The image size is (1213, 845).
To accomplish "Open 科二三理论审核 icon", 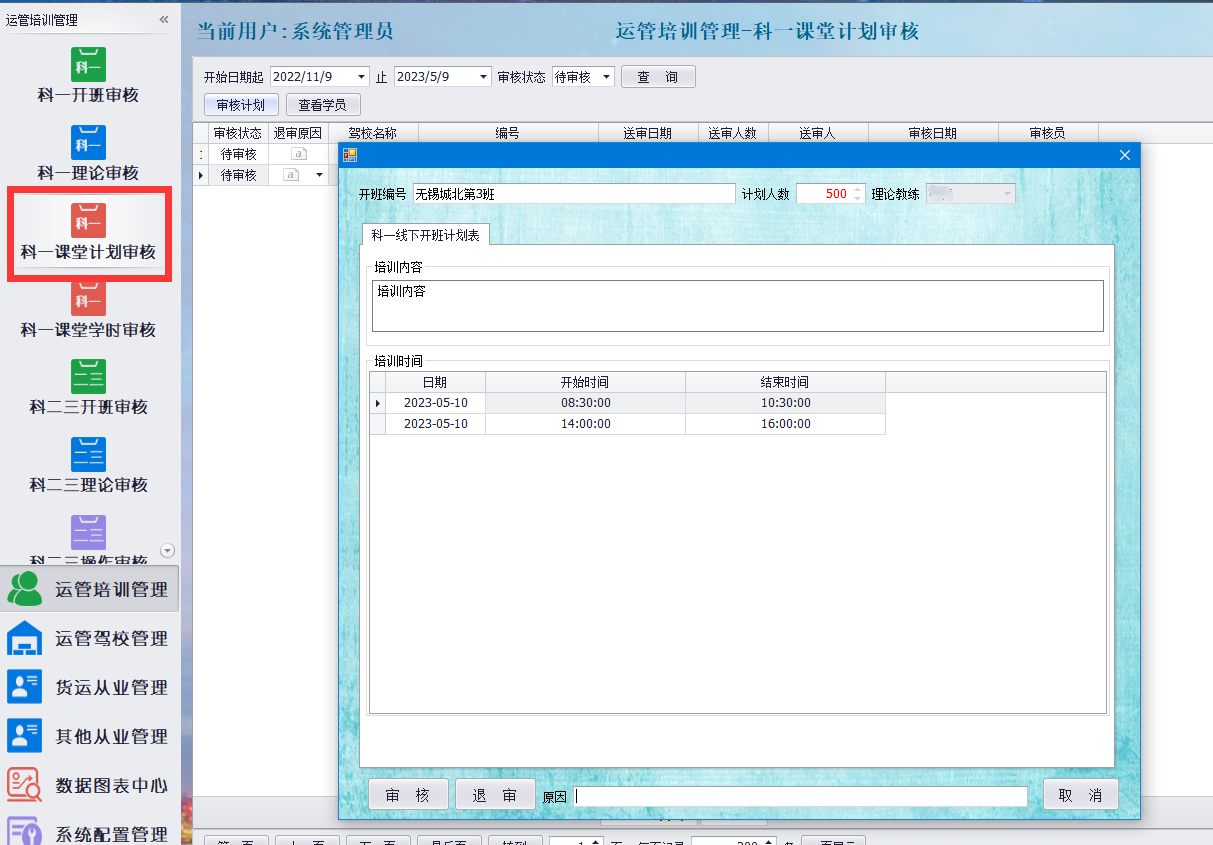I will (x=88, y=455).
